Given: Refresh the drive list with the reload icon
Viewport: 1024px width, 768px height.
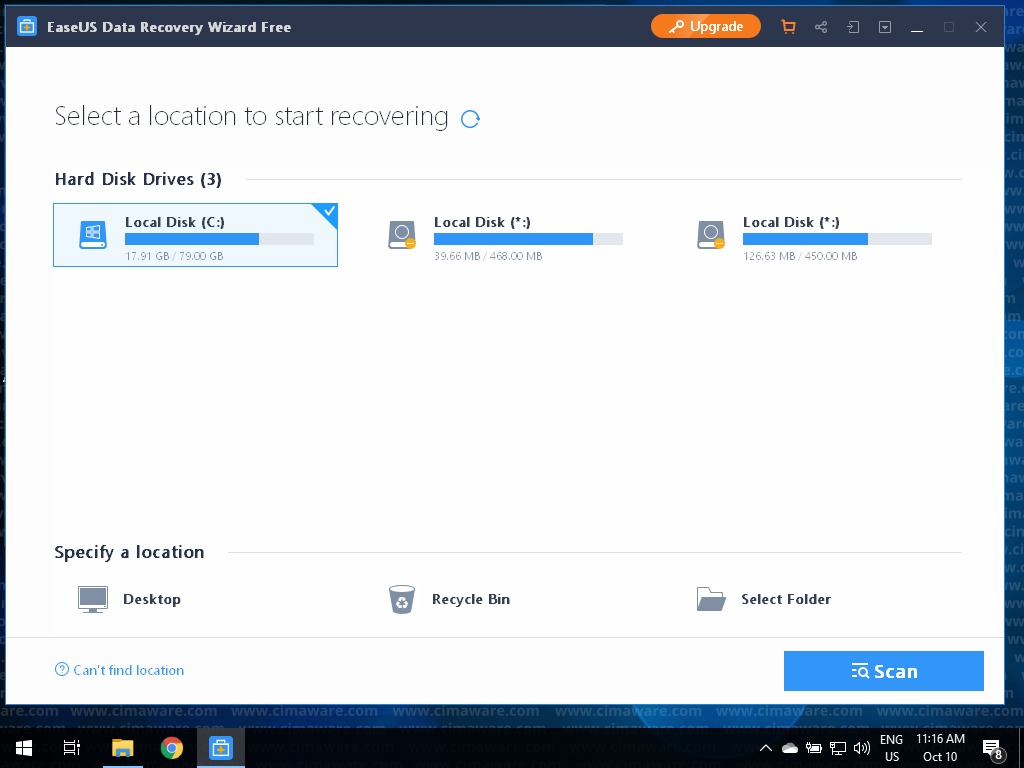Looking at the screenshot, I should pos(470,119).
